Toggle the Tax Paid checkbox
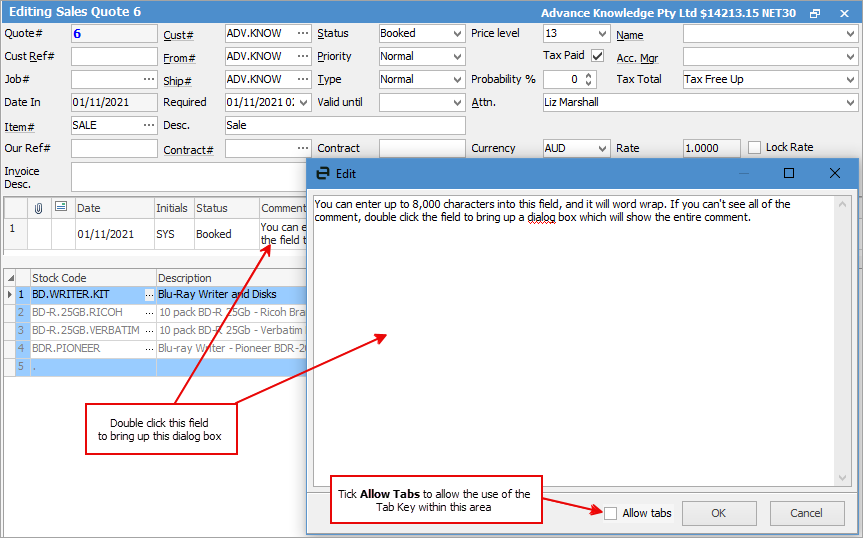863x538 pixels. [597, 56]
